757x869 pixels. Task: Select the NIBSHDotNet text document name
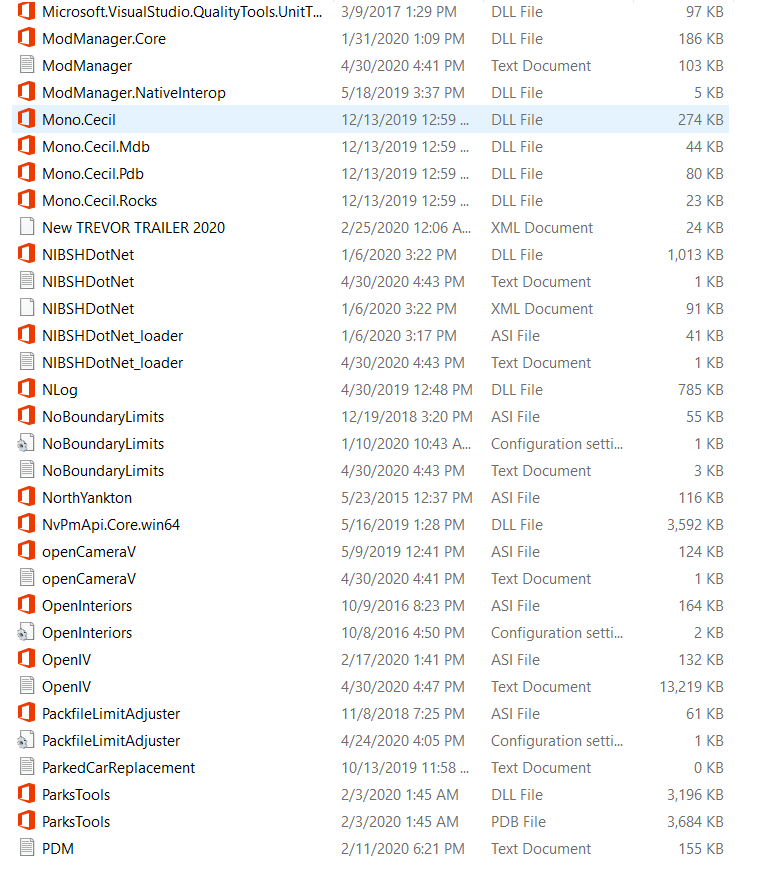(x=88, y=282)
